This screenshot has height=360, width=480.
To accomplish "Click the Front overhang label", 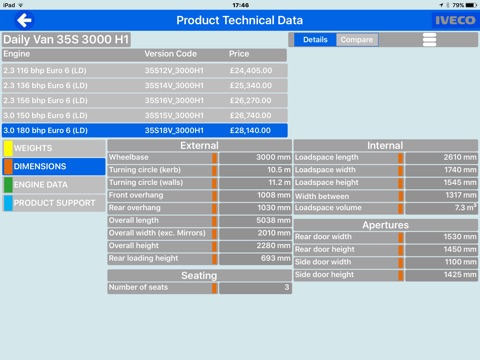I will (136, 195).
